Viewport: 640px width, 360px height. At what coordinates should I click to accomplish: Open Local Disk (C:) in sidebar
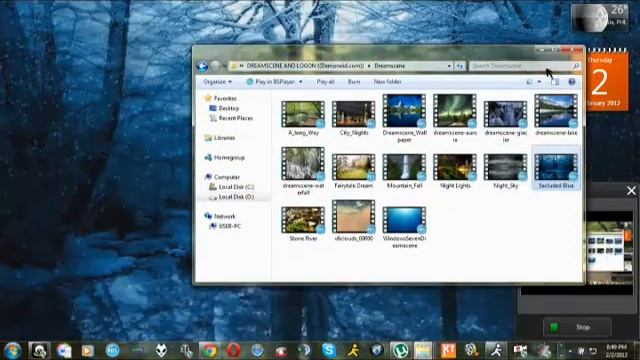pos(231,187)
